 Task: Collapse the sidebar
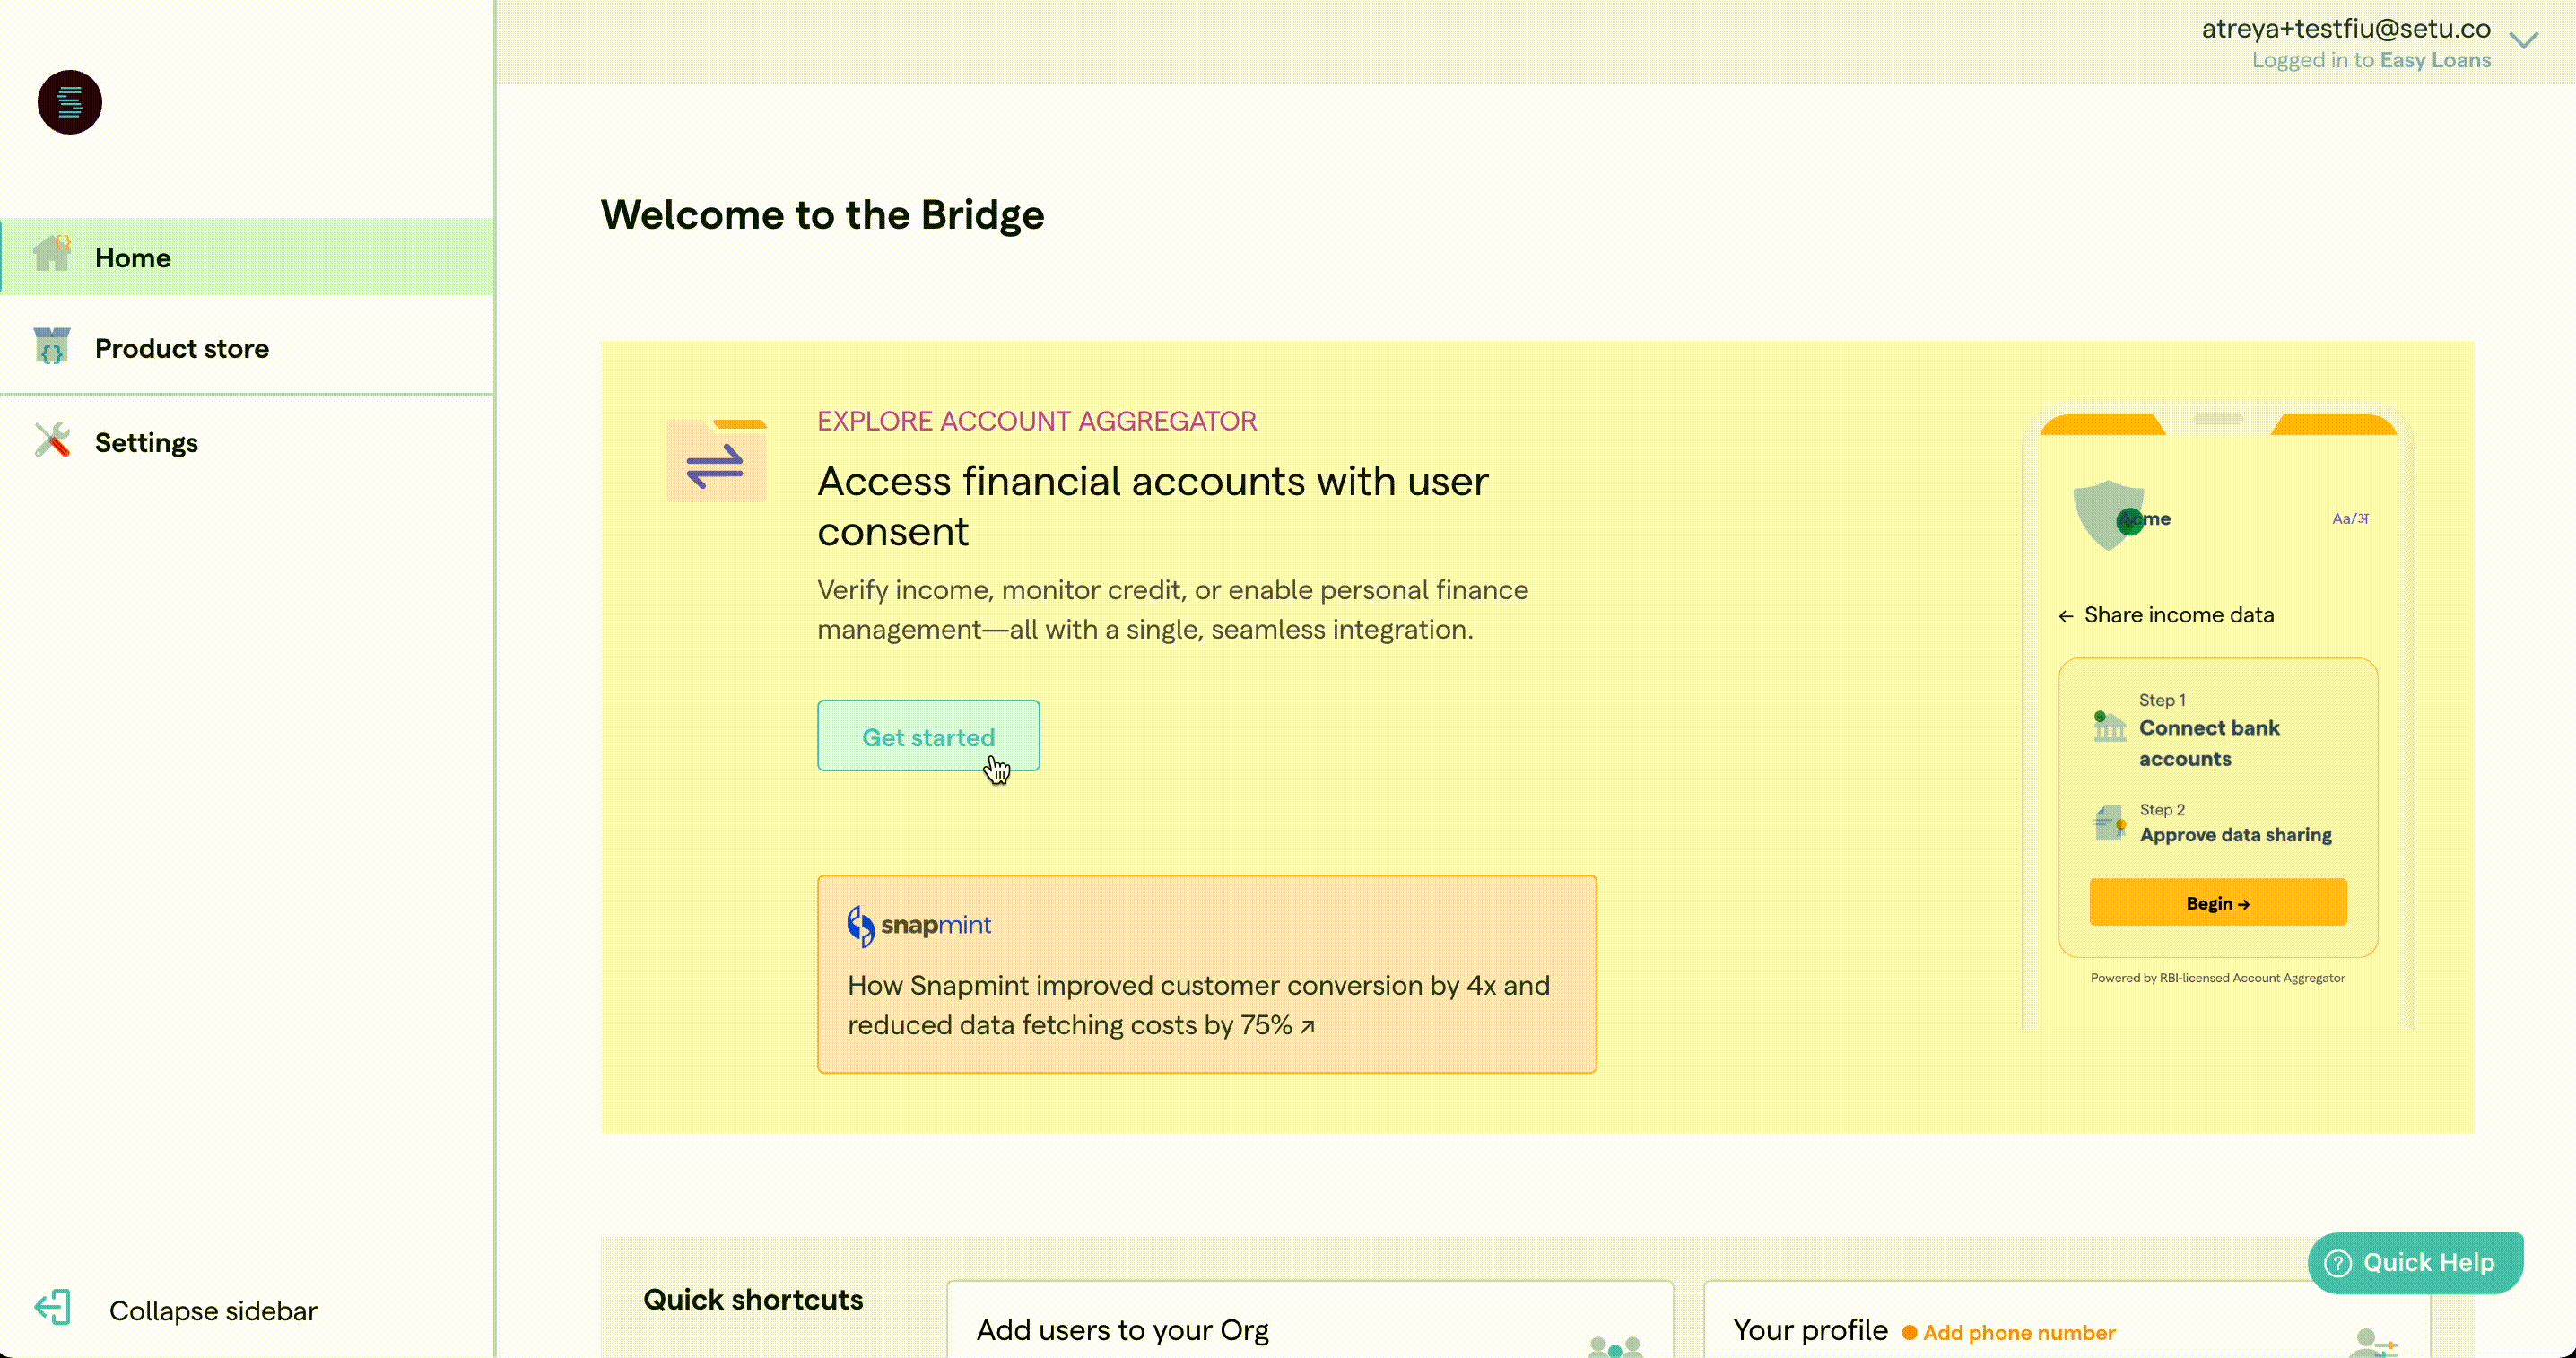point(212,1310)
